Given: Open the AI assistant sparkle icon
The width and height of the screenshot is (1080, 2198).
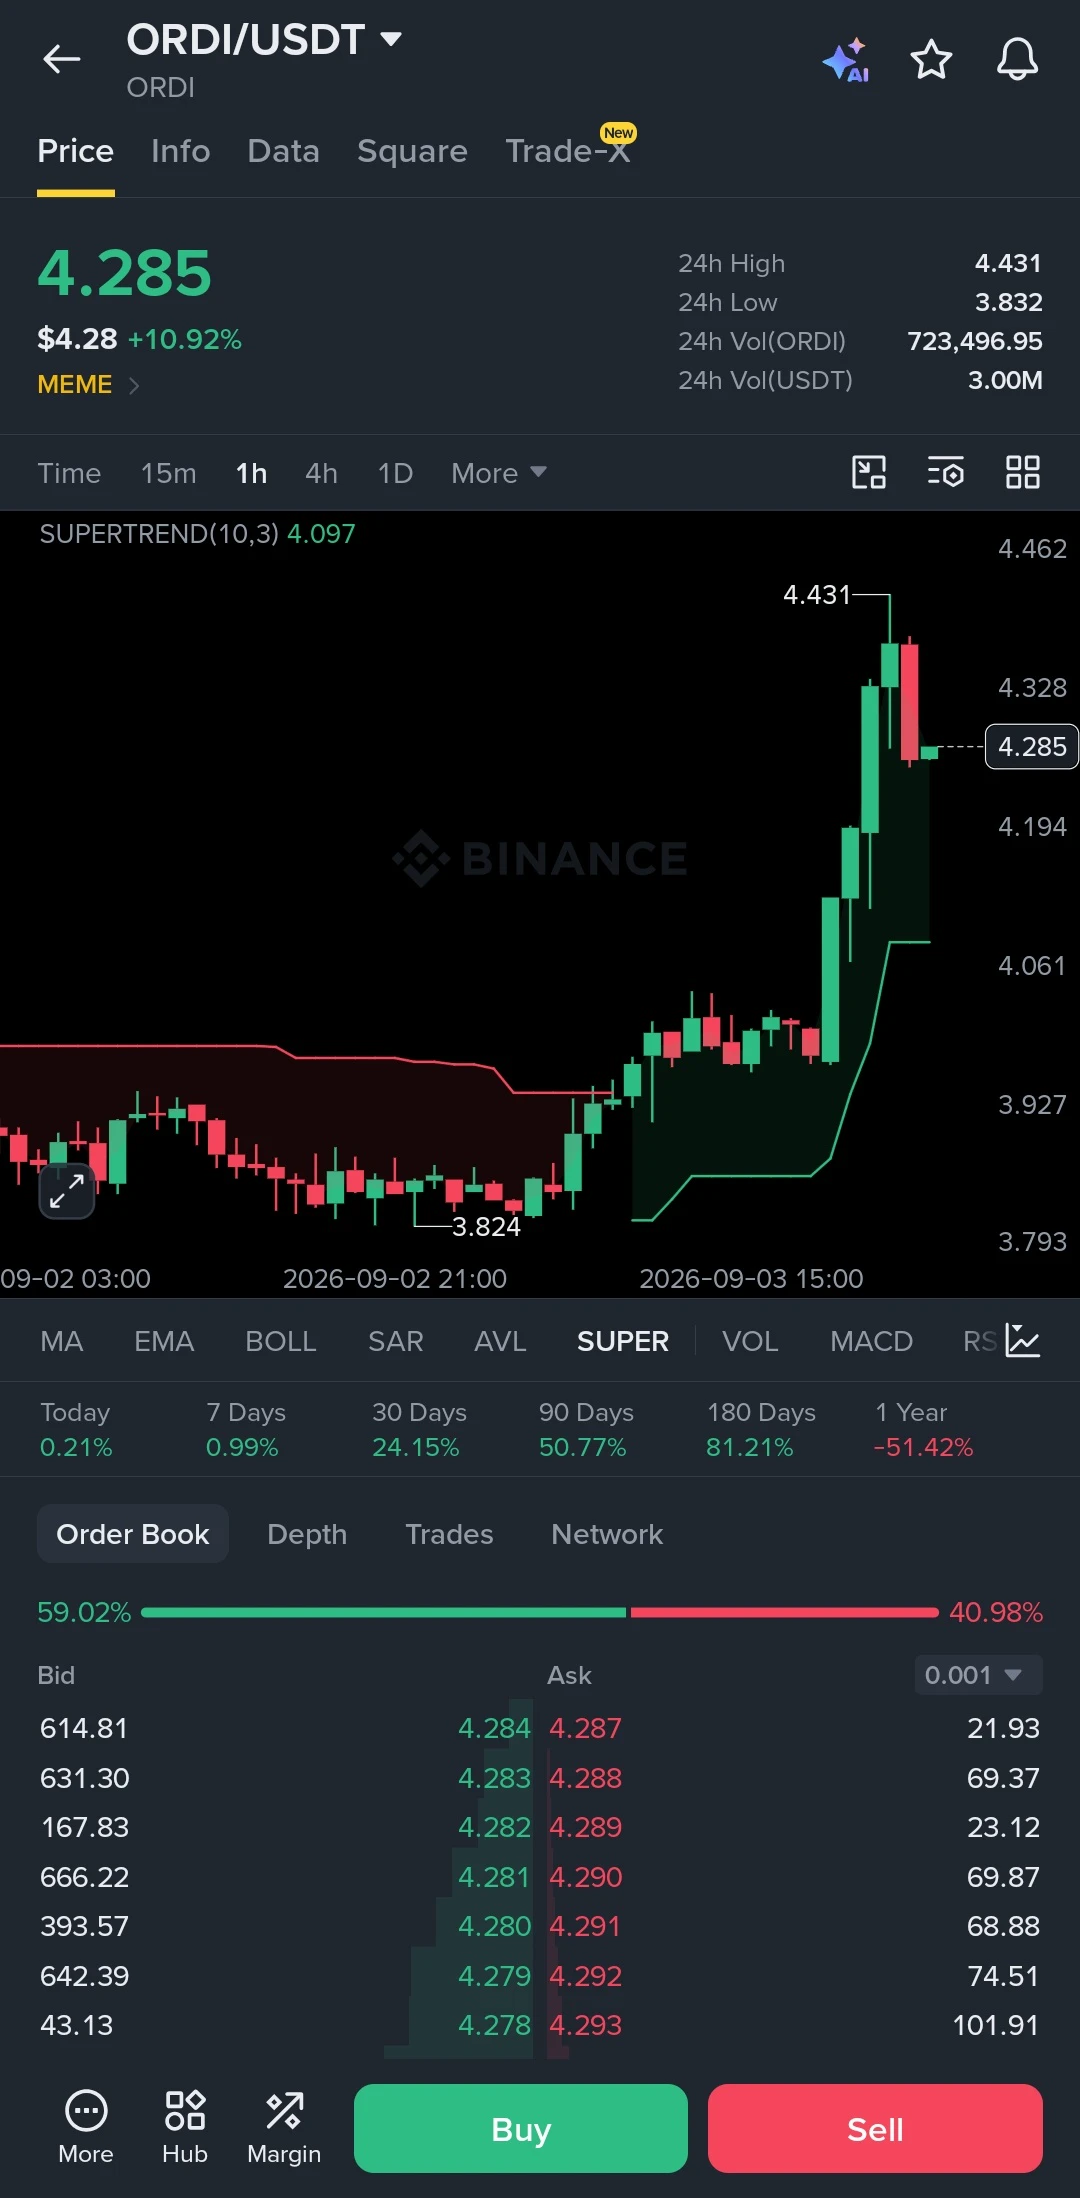Looking at the screenshot, I should [x=846, y=60].
